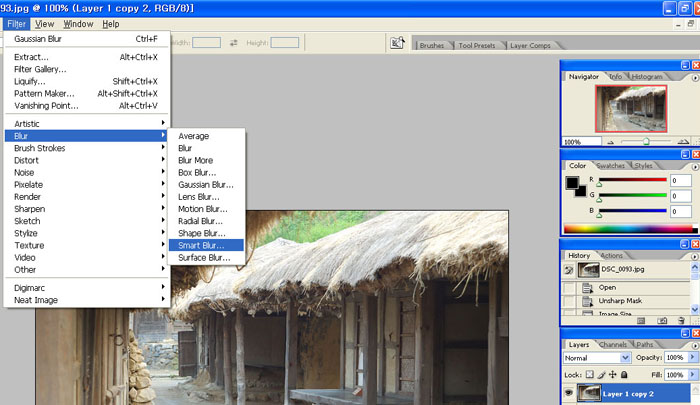The height and width of the screenshot is (405, 700).
Task: Click the Layer 1 copy 2 thumbnail
Action: point(588,393)
